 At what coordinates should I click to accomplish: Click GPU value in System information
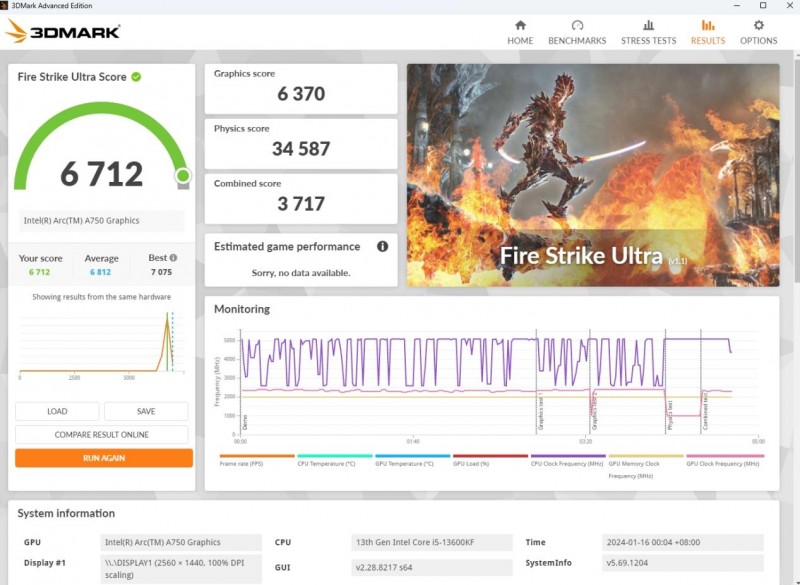(181, 542)
